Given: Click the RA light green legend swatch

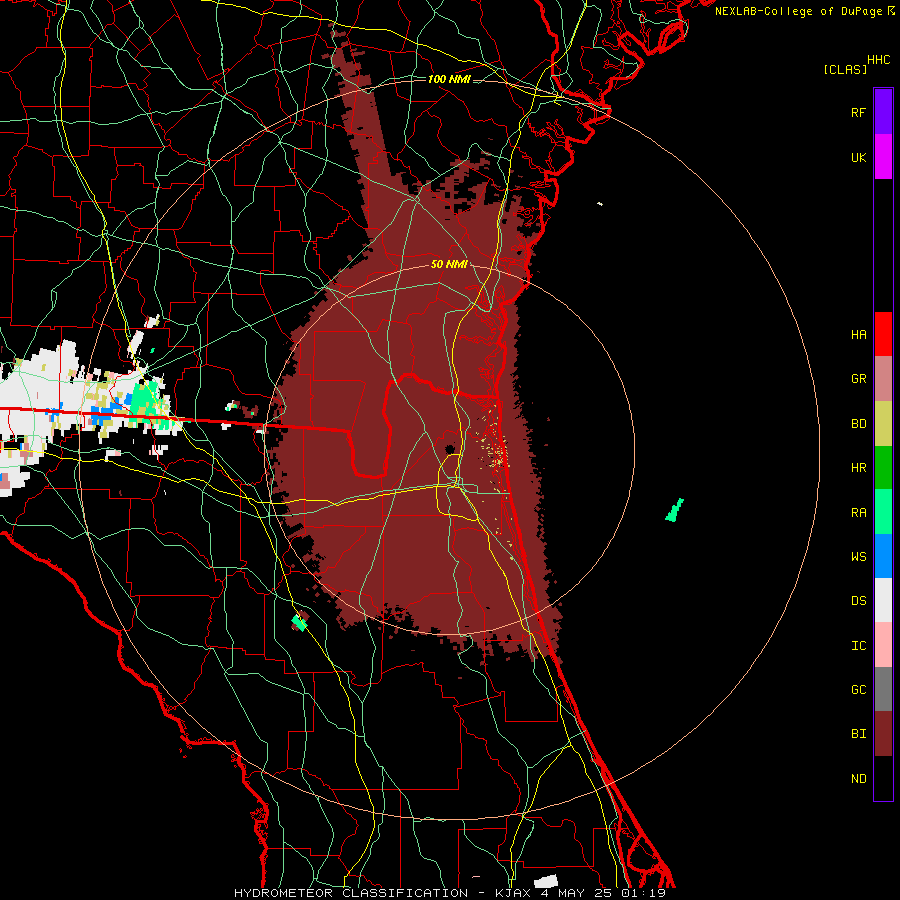Looking at the screenshot, I should click(x=883, y=512).
